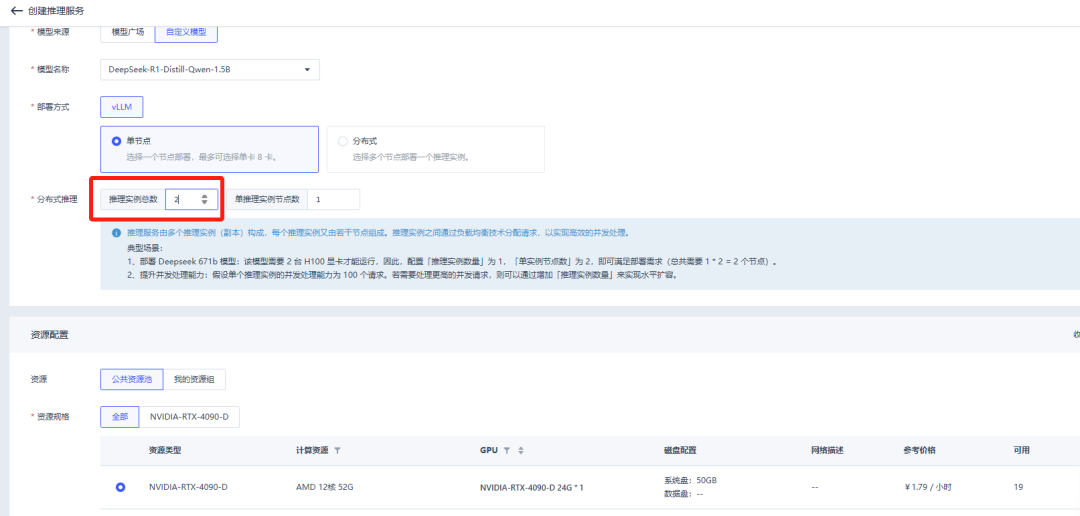The height and width of the screenshot is (516, 1080).
Task: Go back using the arrow icon
Action: (x=17, y=11)
